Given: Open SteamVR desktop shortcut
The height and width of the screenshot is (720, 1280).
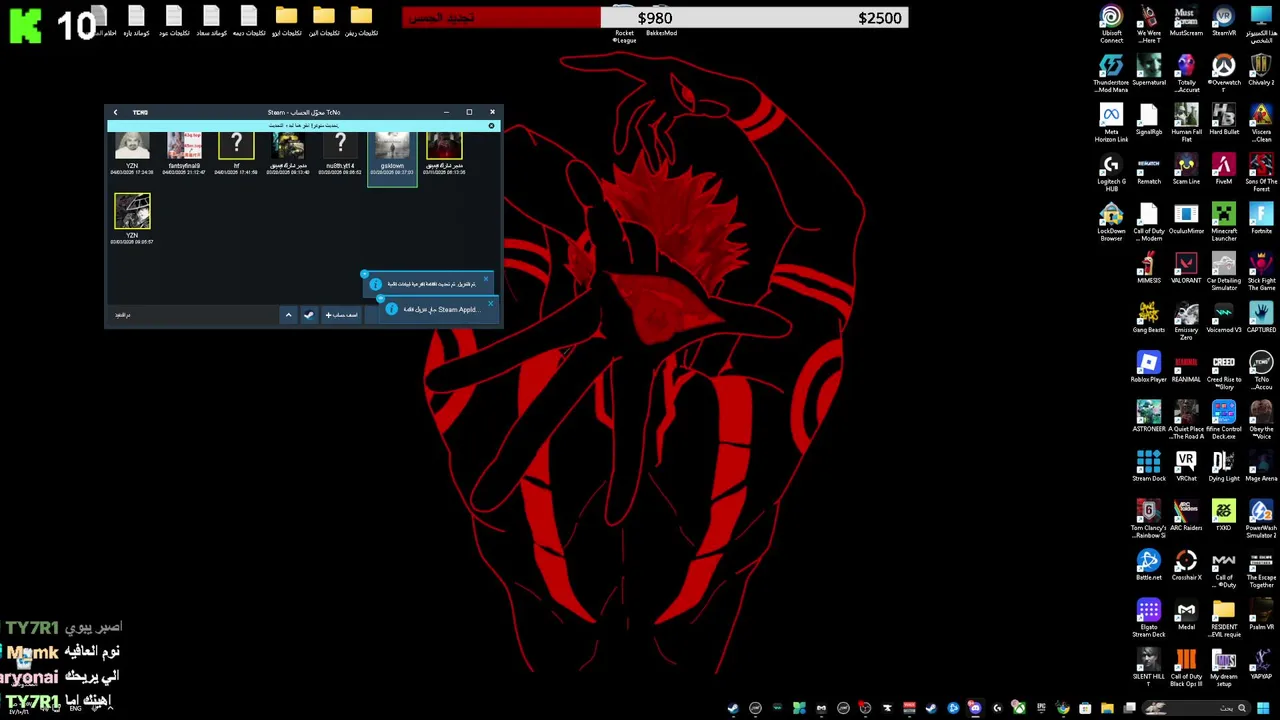Looking at the screenshot, I should pos(1223,22).
